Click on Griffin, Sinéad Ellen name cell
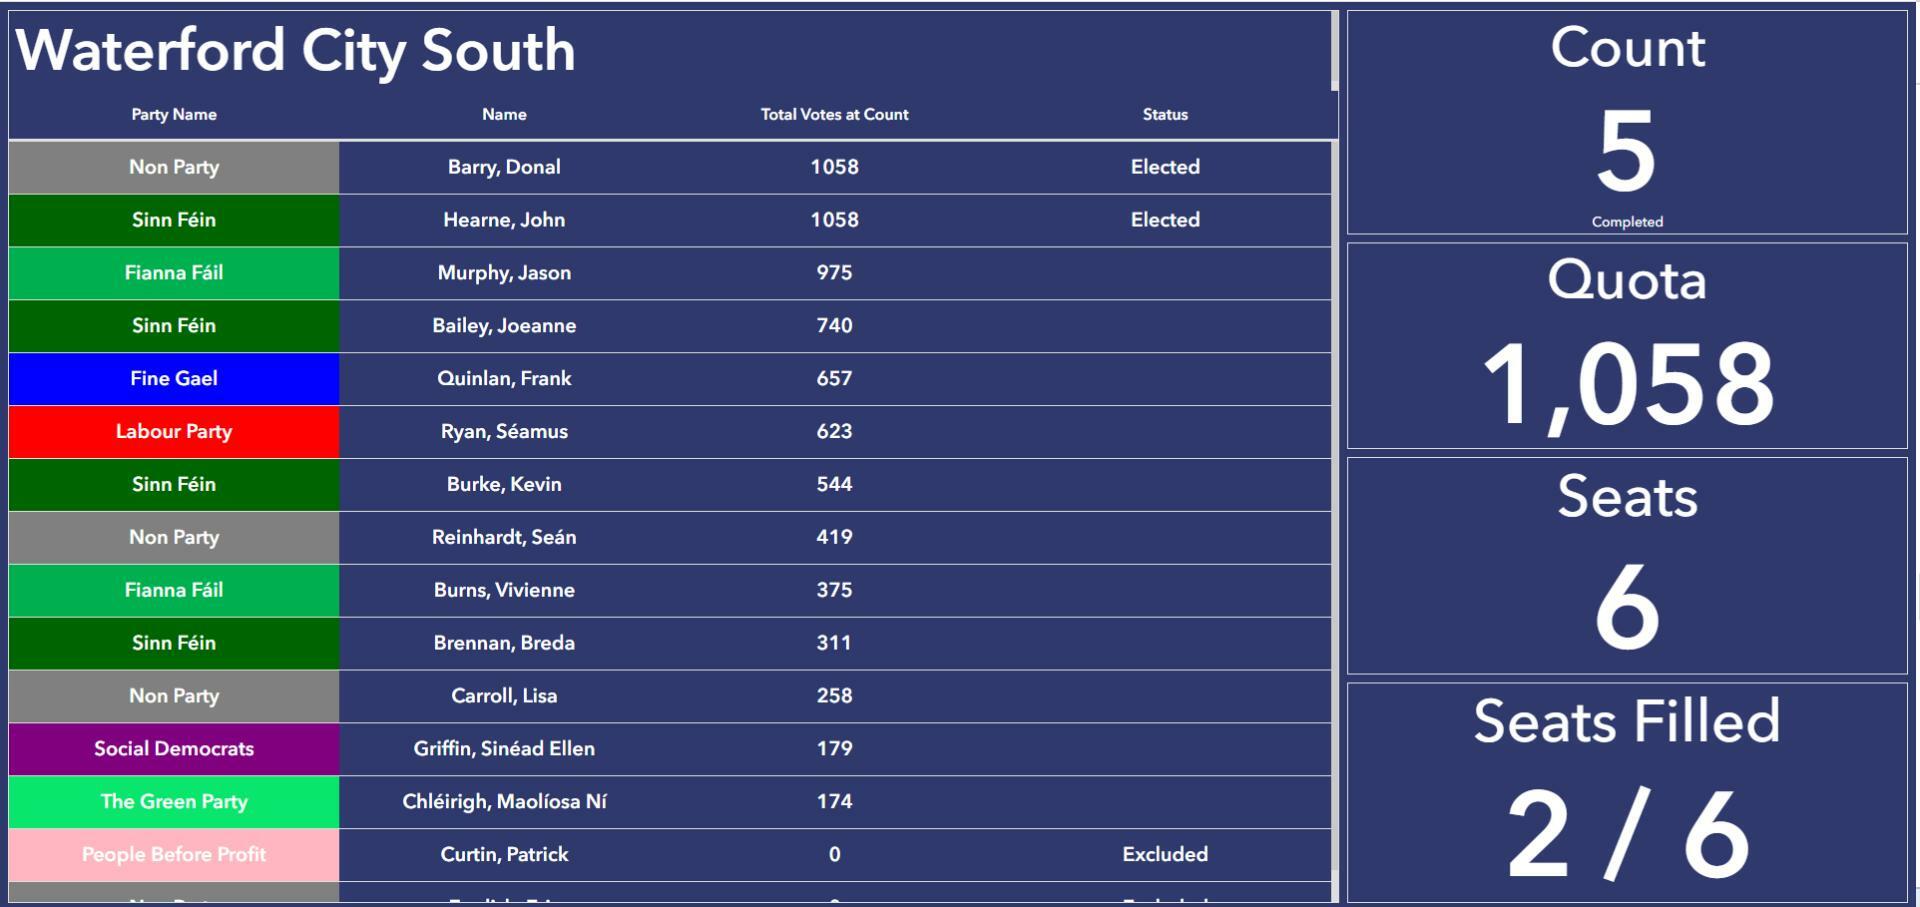 pos(504,749)
